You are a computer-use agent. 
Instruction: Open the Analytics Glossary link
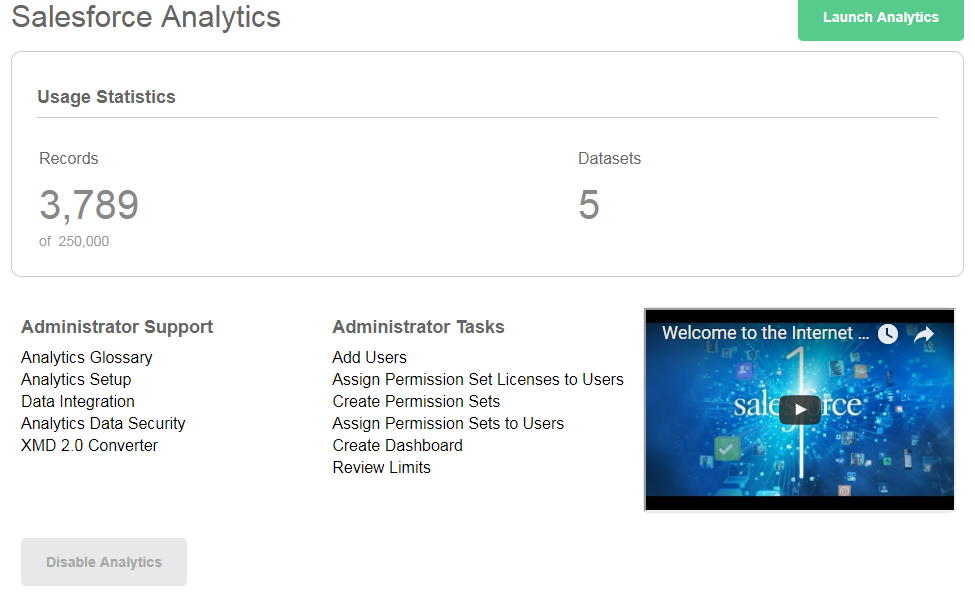point(87,357)
